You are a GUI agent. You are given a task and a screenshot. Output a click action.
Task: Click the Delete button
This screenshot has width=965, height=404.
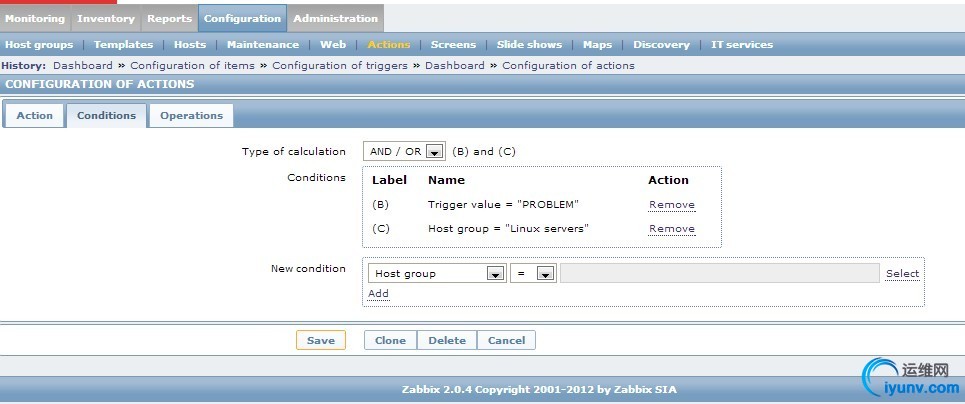click(447, 341)
